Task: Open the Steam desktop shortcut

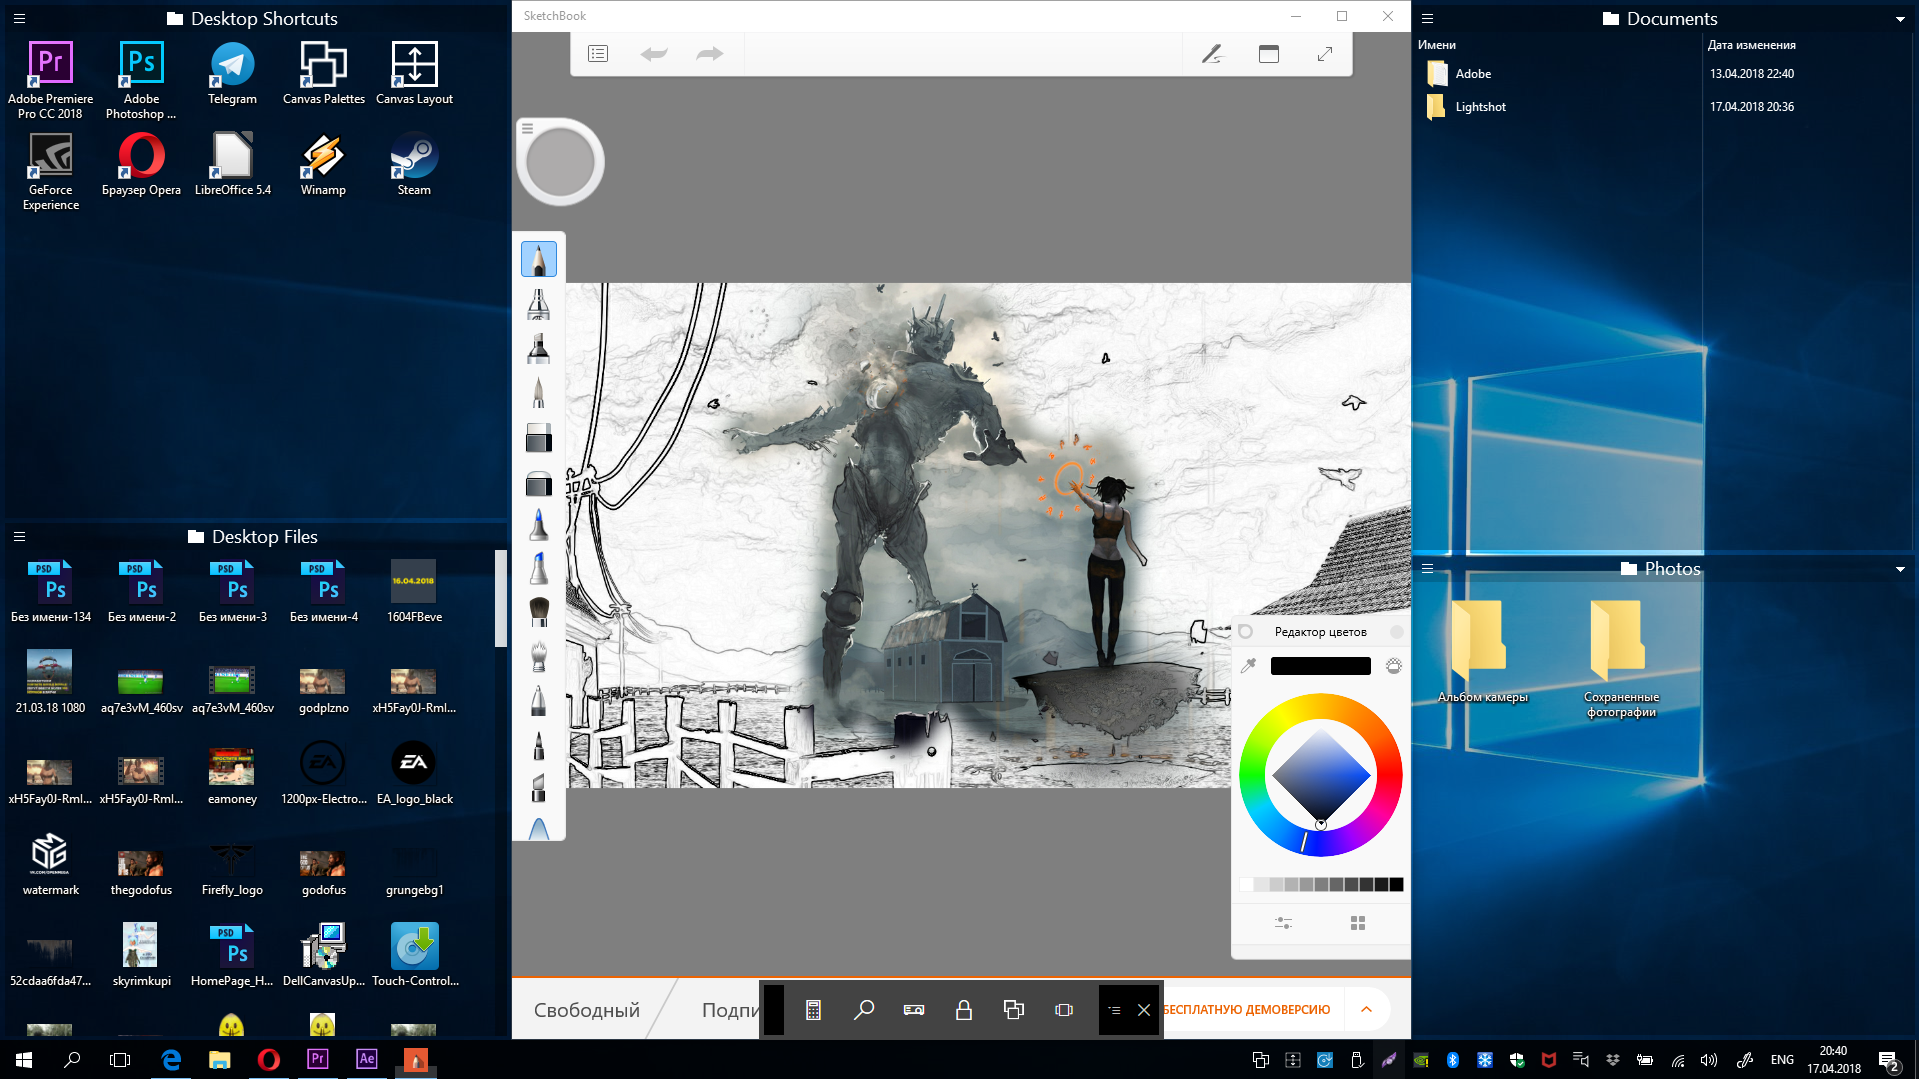Action: (414, 166)
